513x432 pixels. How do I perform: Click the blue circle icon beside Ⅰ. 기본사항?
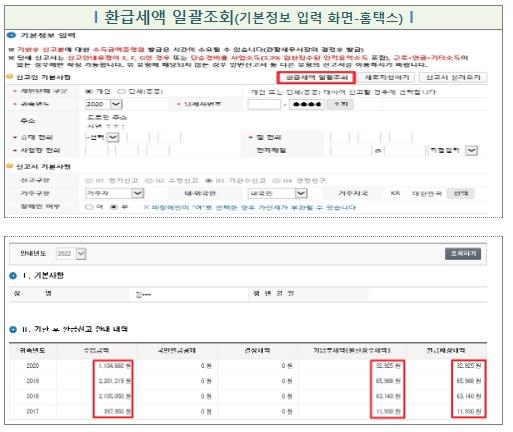point(13,276)
